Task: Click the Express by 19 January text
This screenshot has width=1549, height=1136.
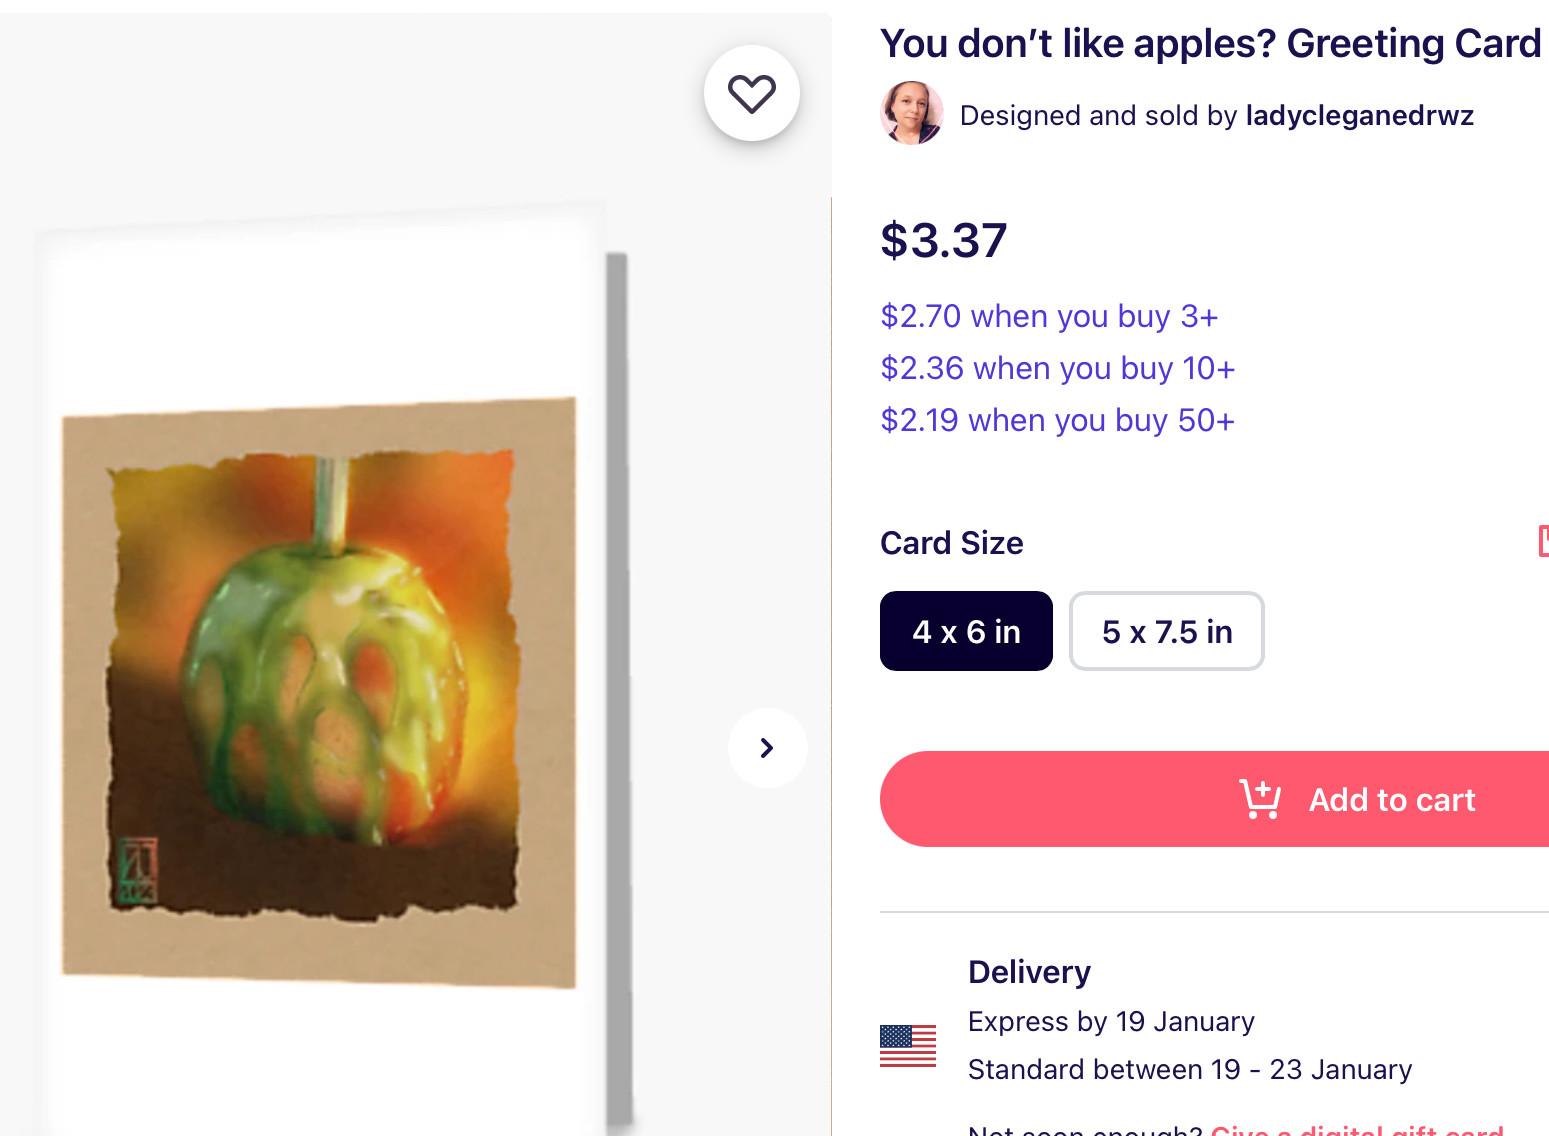Action: coord(1111,1021)
